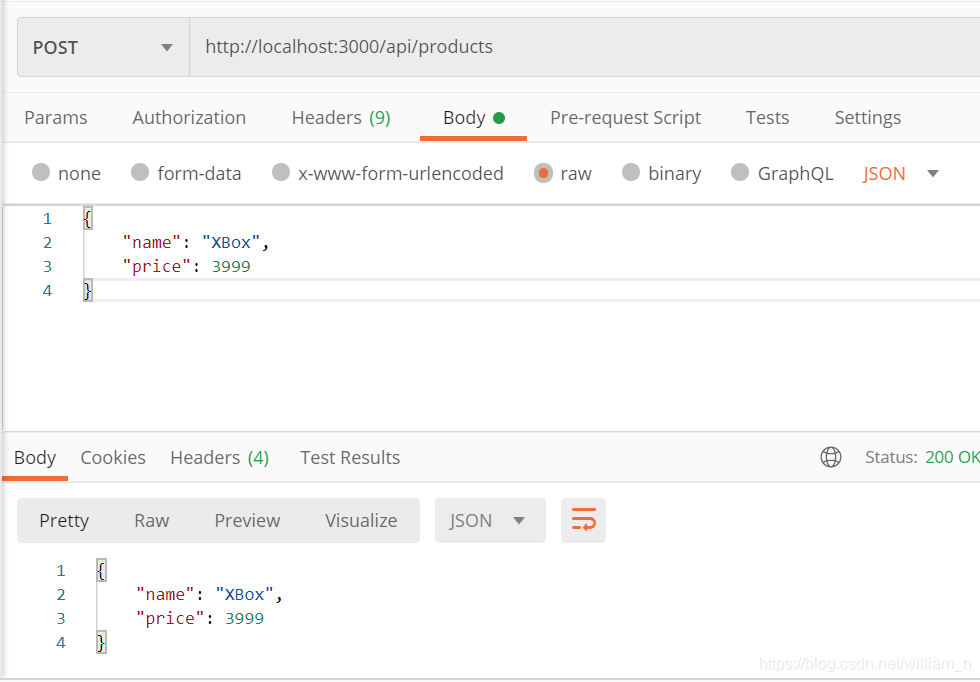The width and height of the screenshot is (980, 682).
Task: Switch response view to Raw
Action: click(151, 521)
